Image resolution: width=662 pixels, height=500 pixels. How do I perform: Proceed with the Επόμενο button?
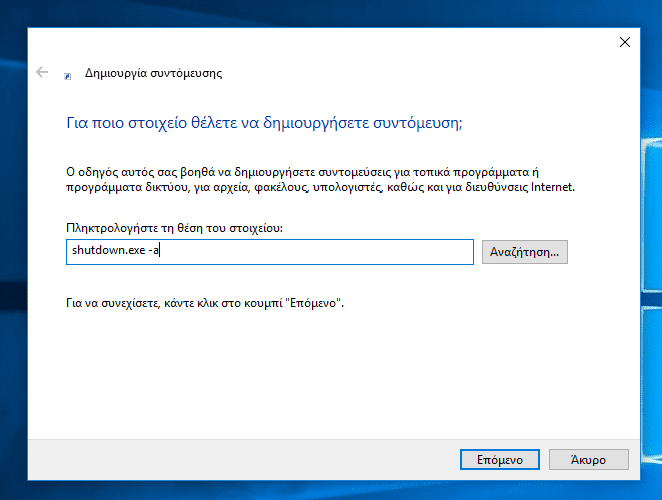click(x=500, y=459)
